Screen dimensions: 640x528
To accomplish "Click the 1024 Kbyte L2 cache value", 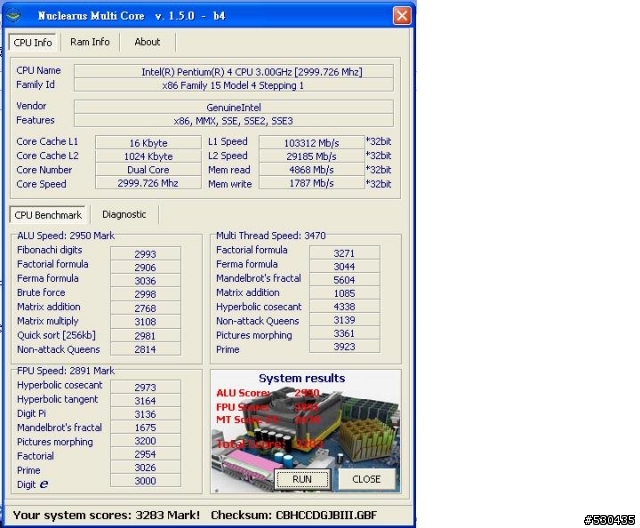I will (x=148, y=156).
